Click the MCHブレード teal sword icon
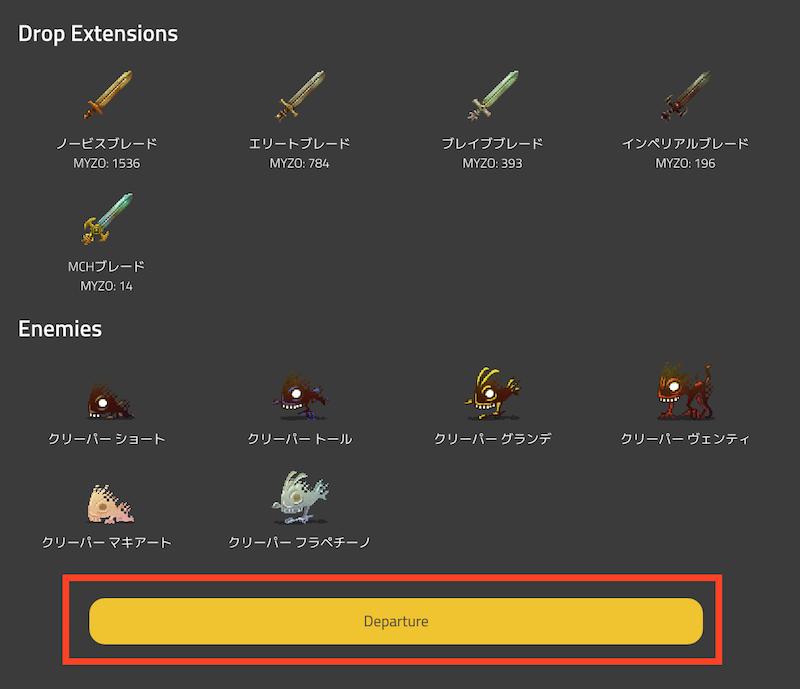Viewport: 800px width, 689px height. pyautogui.click(x=107, y=218)
